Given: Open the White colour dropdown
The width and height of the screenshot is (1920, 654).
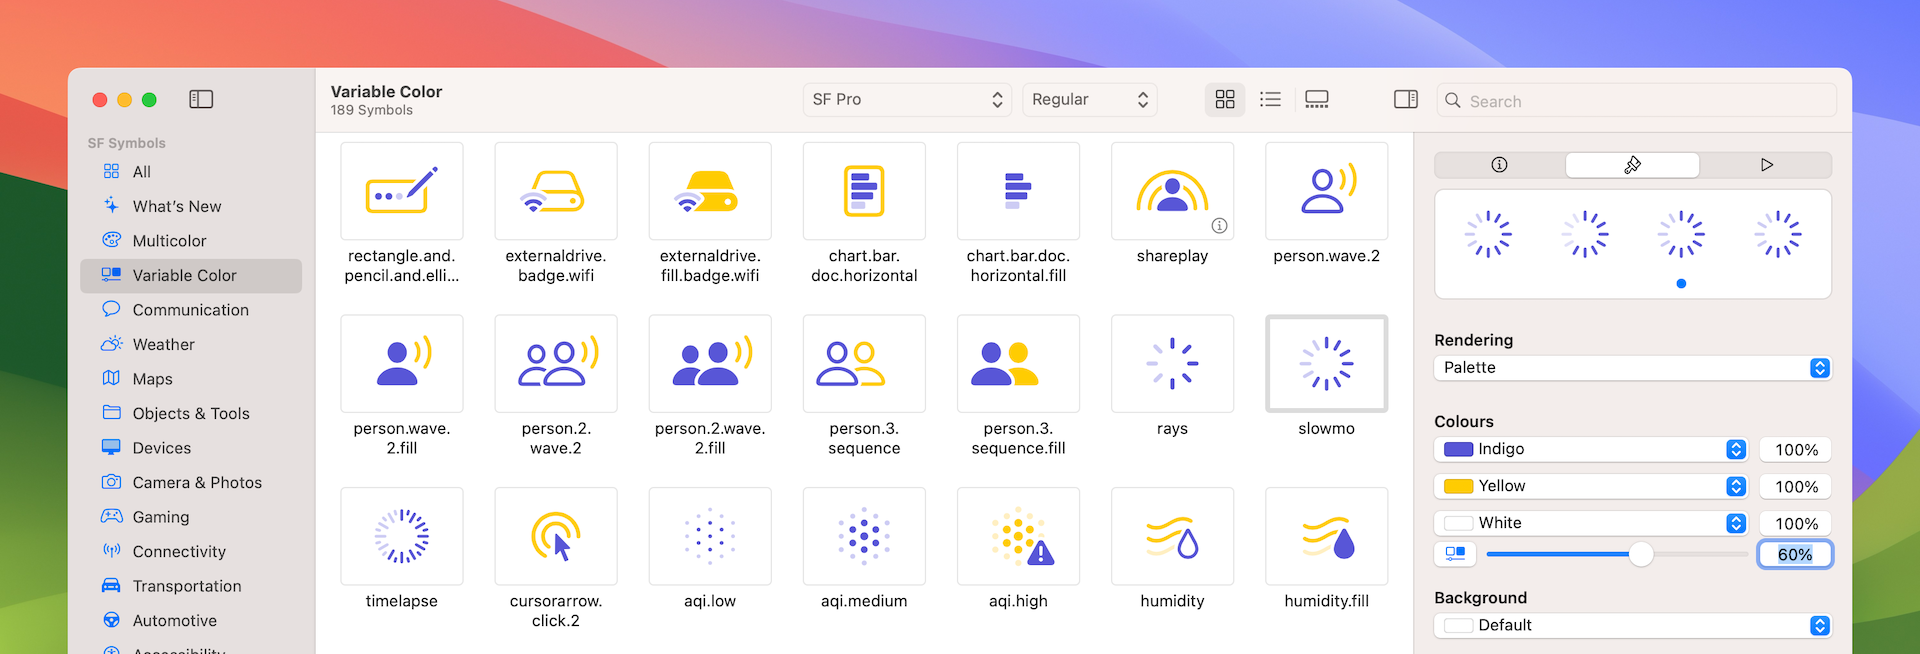Looking at the screenshot, I should pos(1591,523).
